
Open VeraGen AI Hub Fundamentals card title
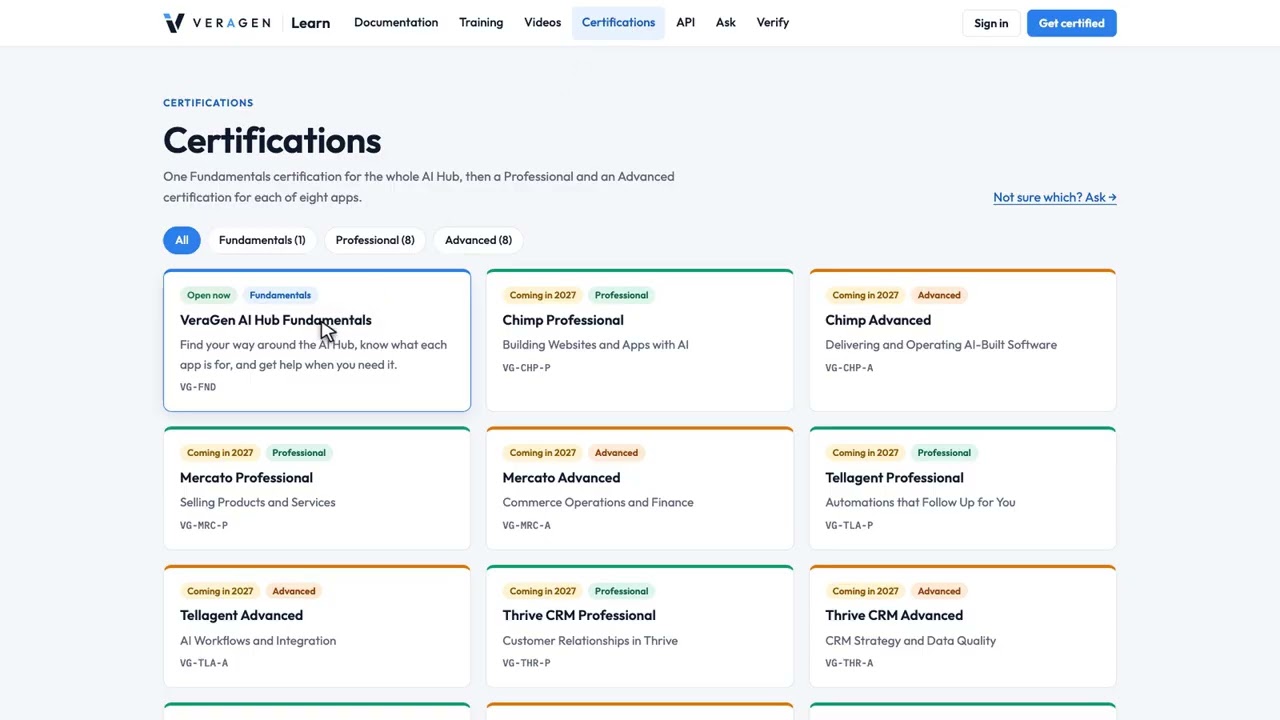[275, 320]
